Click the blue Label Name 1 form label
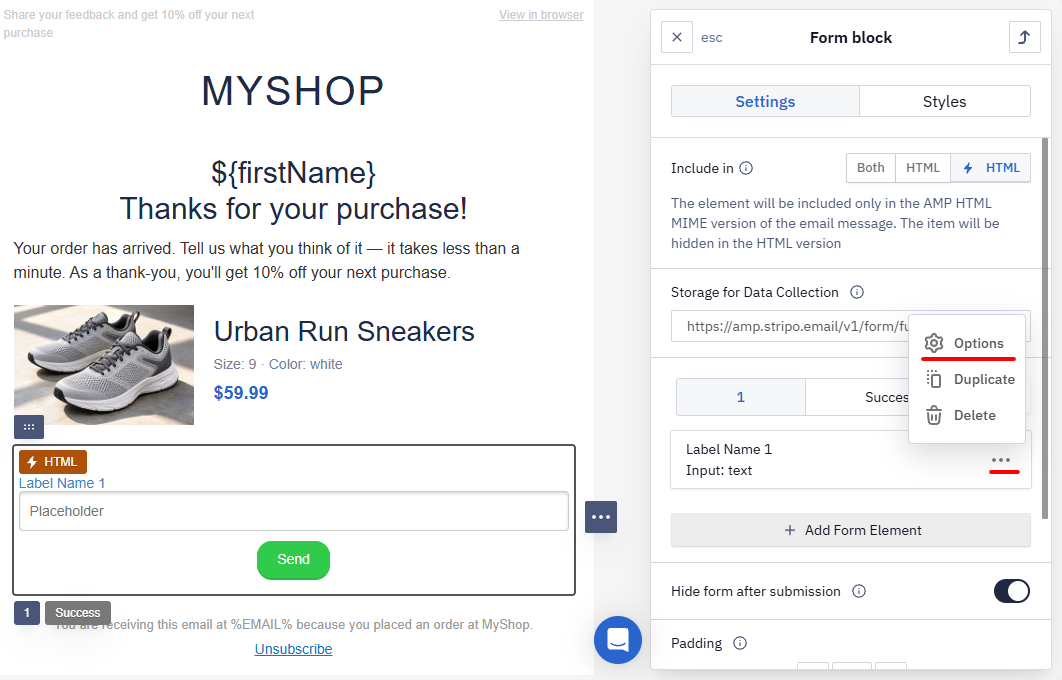 pos(62,483)
